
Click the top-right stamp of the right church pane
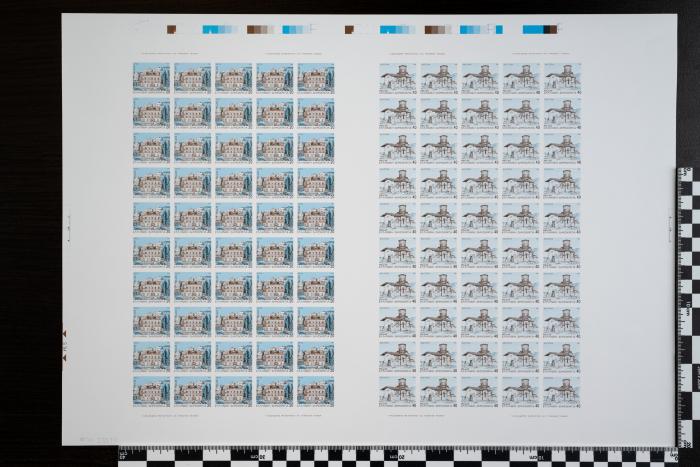click(x=562, y=78)
